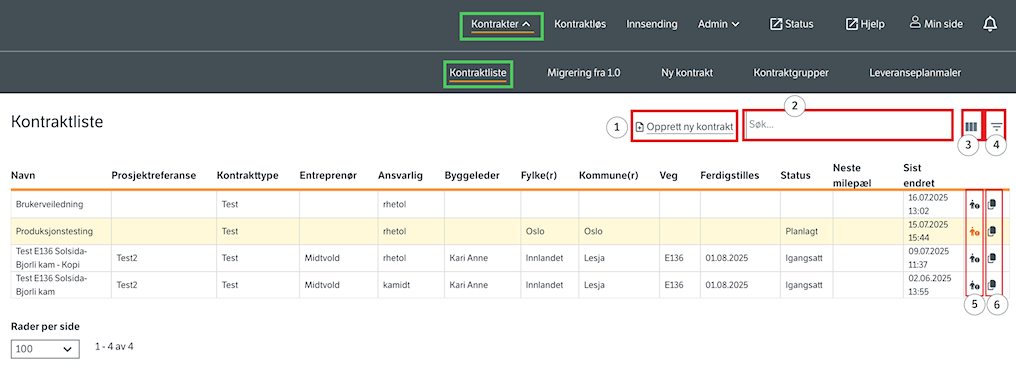The height and width of the screenshot is (379, 1016).
Task: Expand the Kontrakter menu
Action: pos(502,25)
